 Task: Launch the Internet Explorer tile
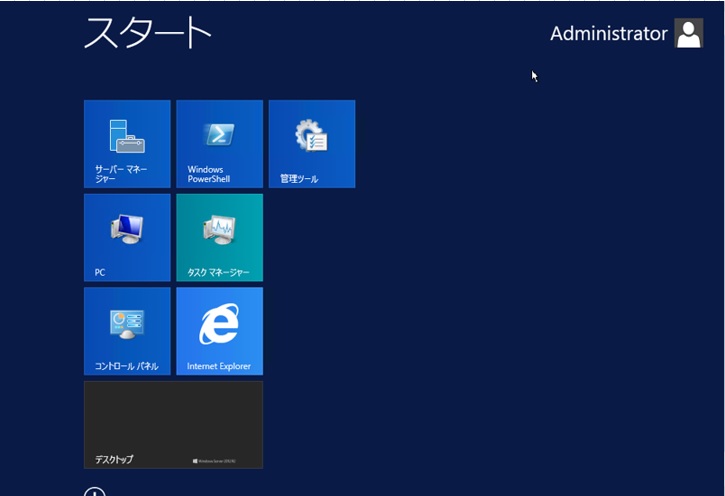(220, 331)
